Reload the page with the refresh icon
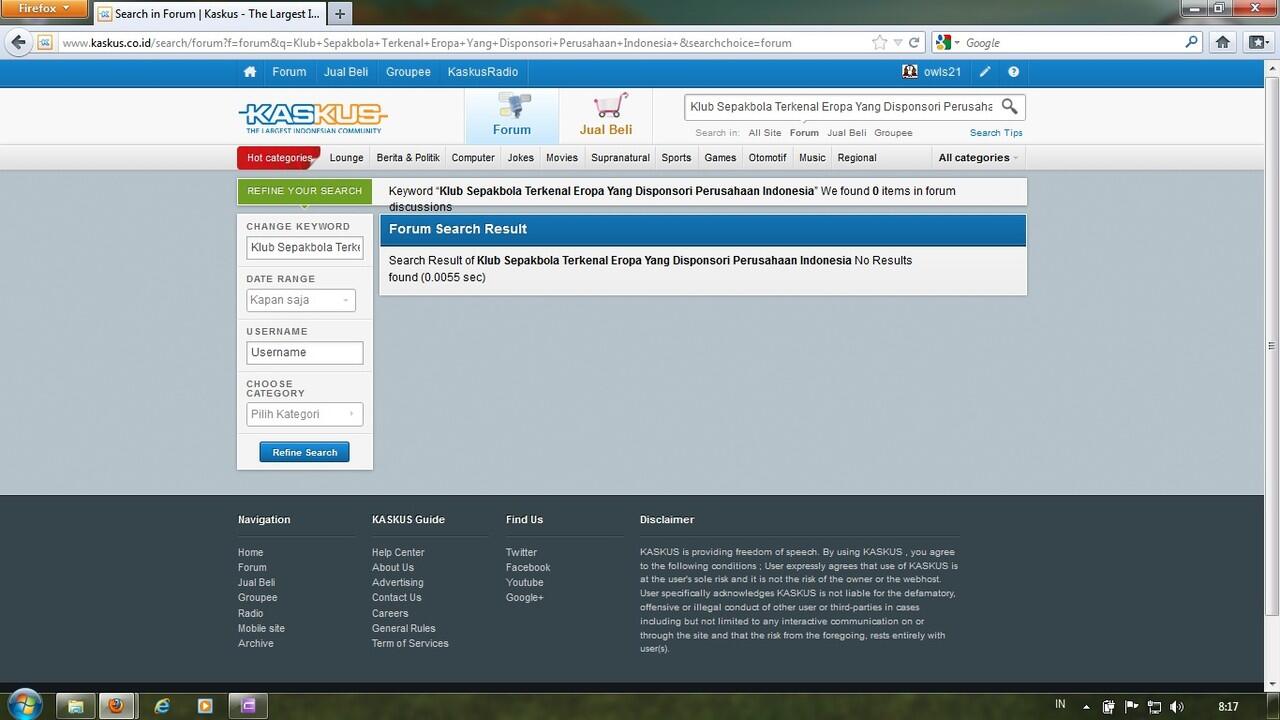Screen dimensions: 1280x720 [x=914, y=42]
